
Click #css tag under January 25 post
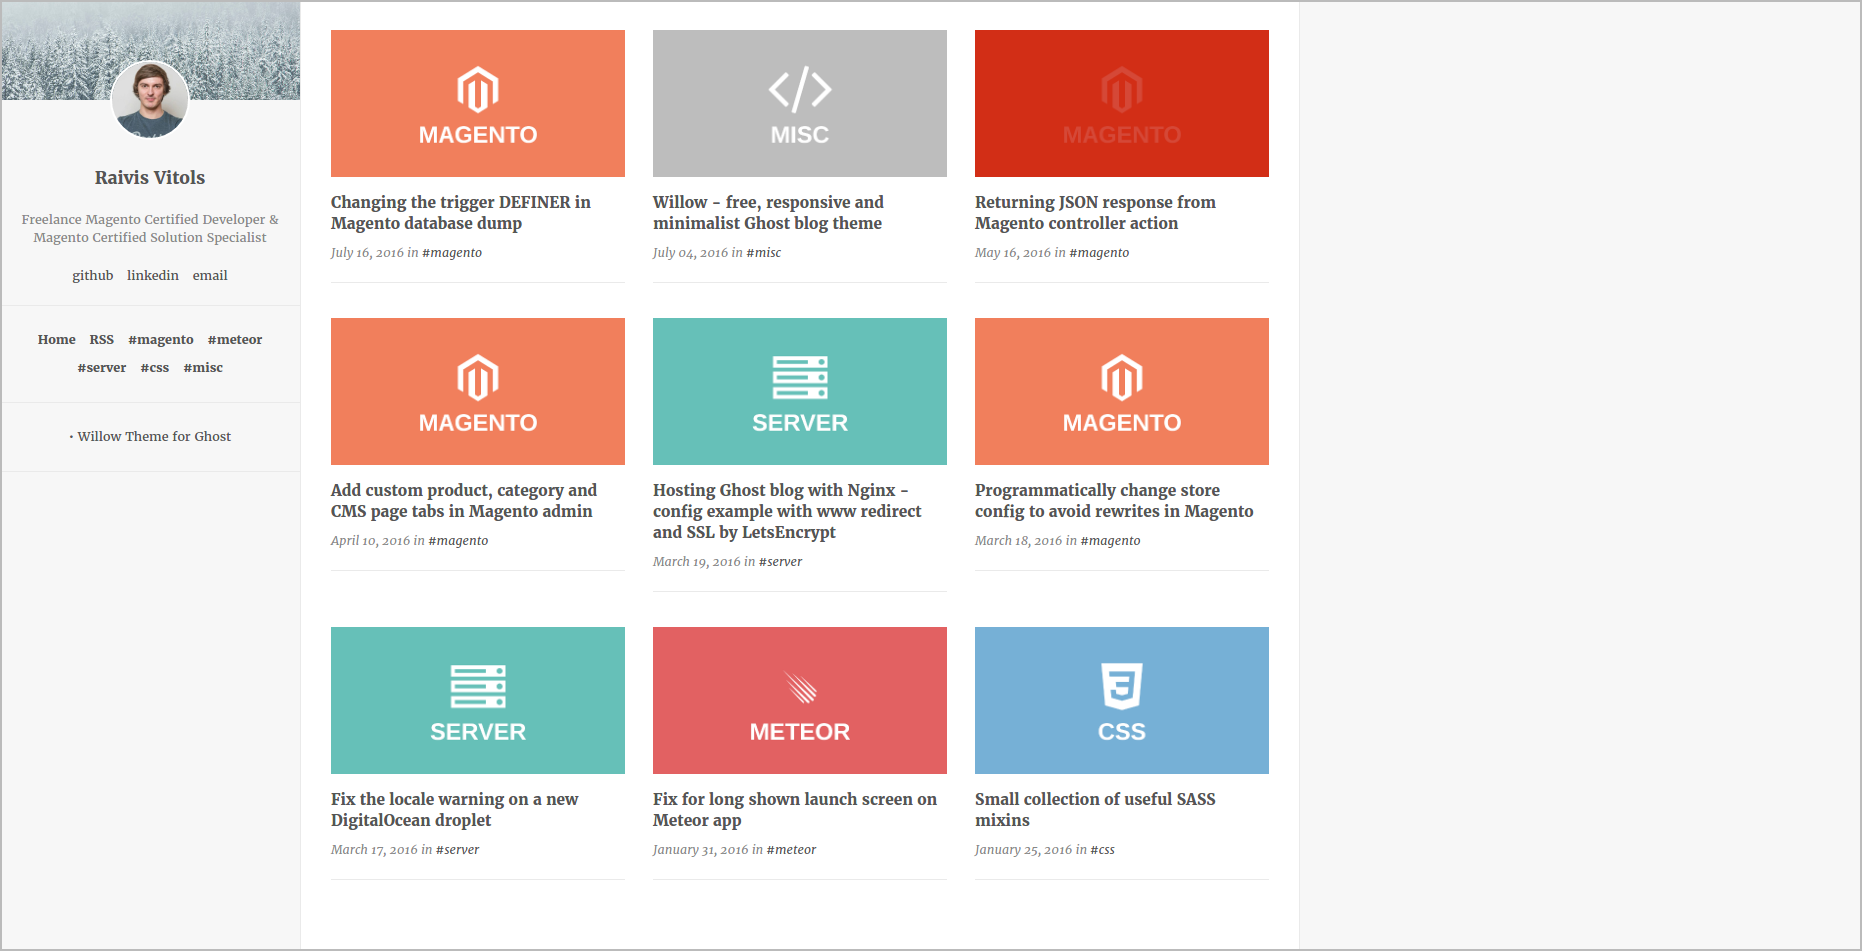(1102, 850)
